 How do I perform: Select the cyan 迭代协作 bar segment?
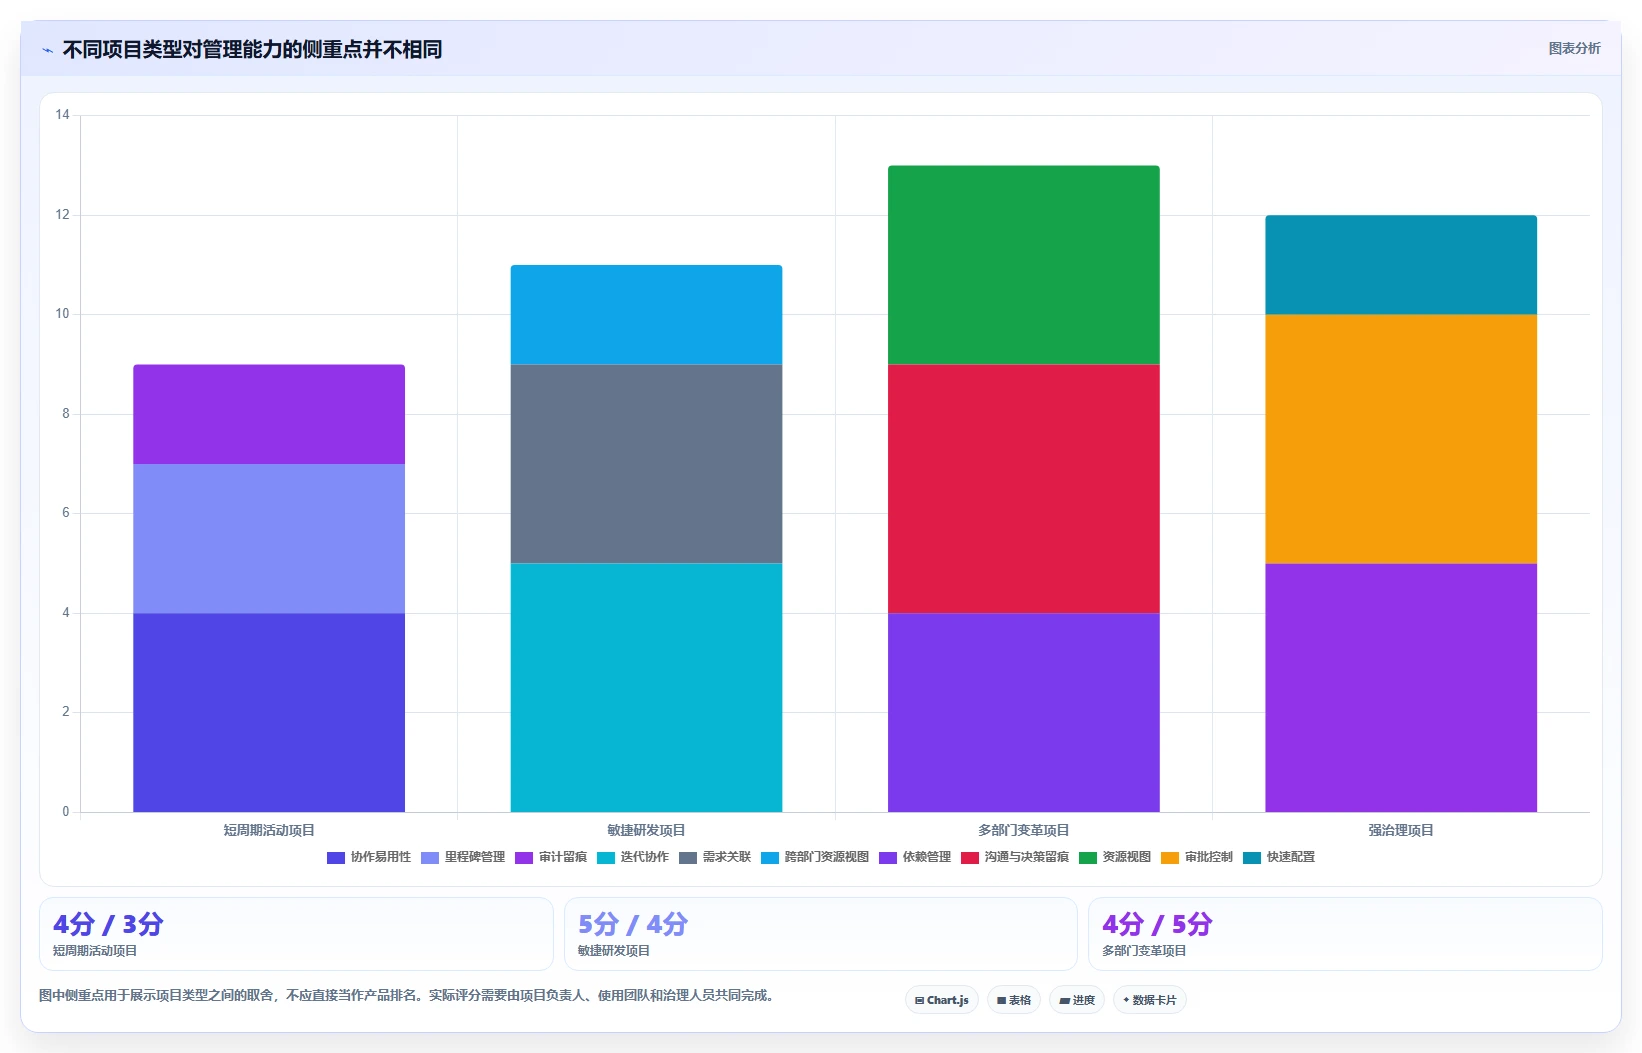point(646,687)
